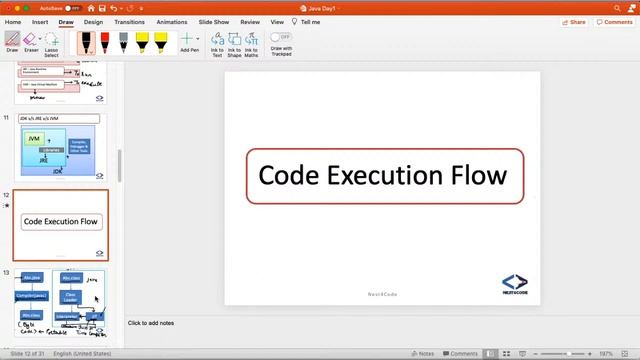The height and width of the screenshot is (360, 640).
Task: Select the Eraser tool
Action: point(30,42)
